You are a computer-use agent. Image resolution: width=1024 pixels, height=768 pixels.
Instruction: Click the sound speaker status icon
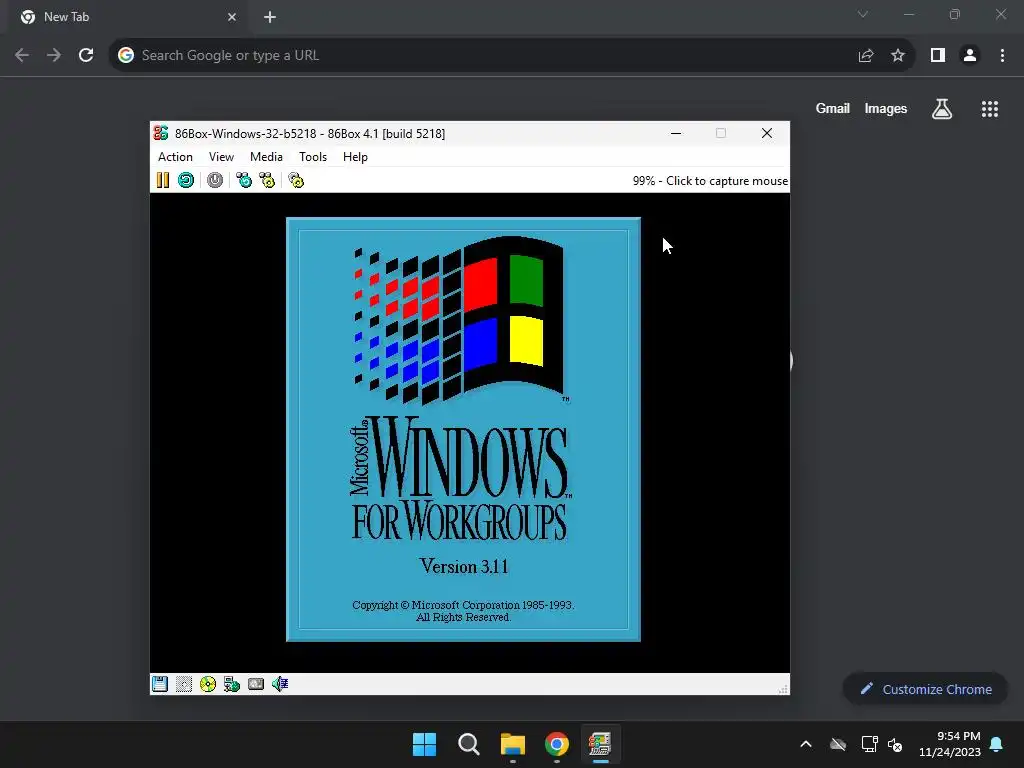(x=280, y=684)
